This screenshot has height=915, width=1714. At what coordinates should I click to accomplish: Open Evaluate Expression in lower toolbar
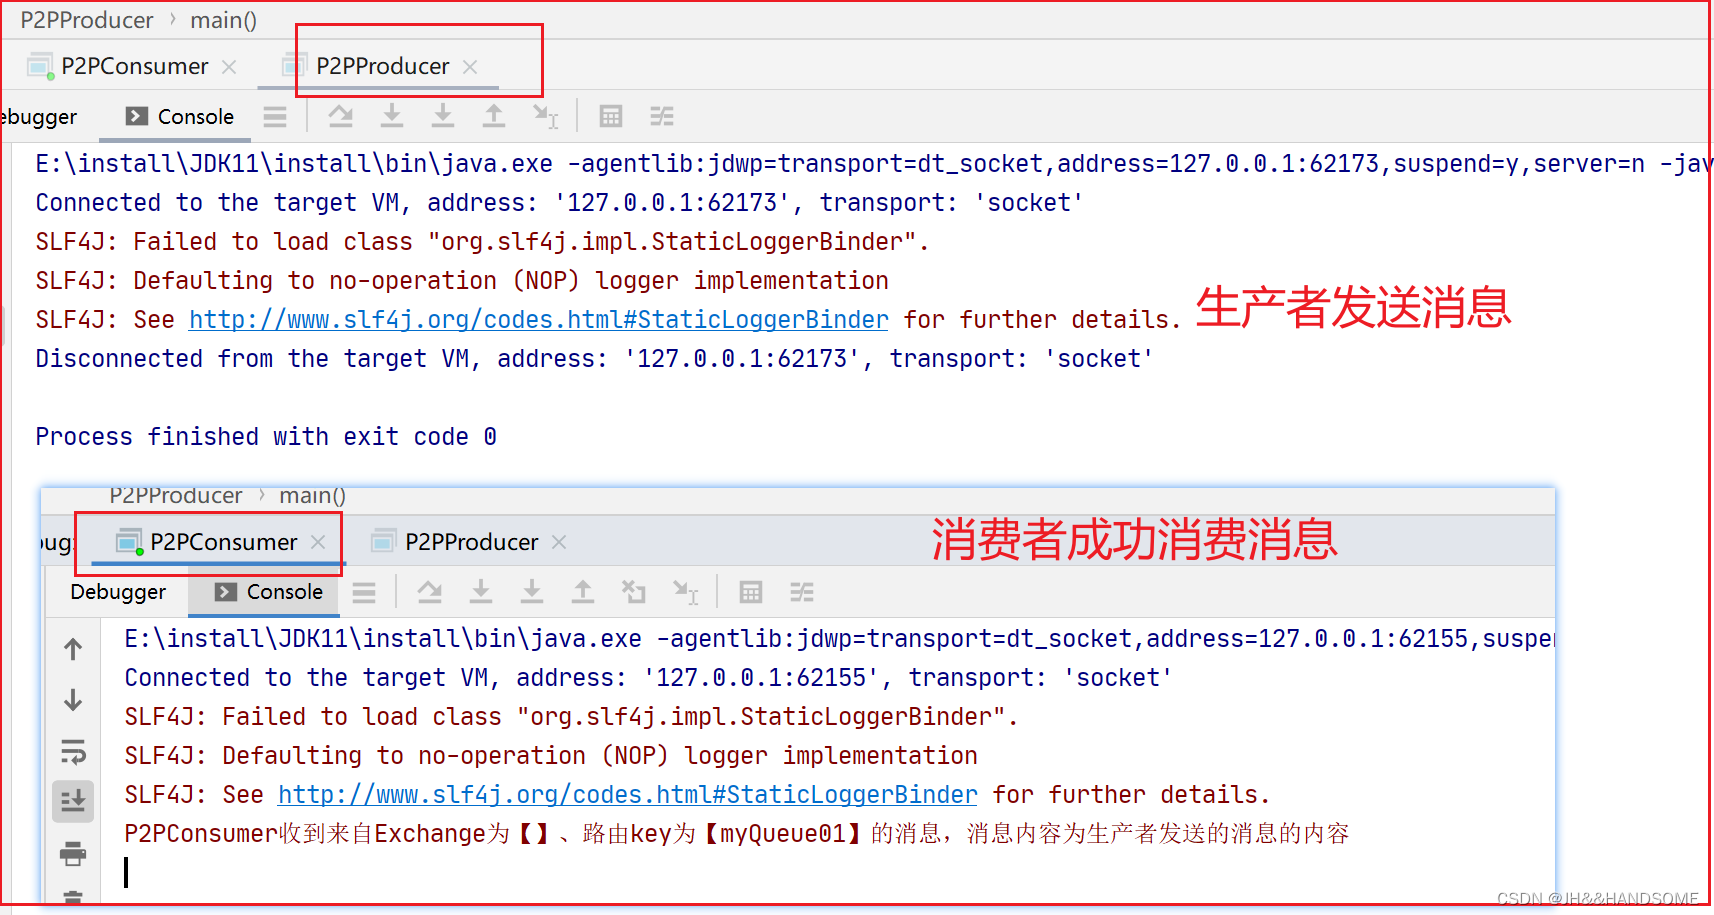point(751,593)
